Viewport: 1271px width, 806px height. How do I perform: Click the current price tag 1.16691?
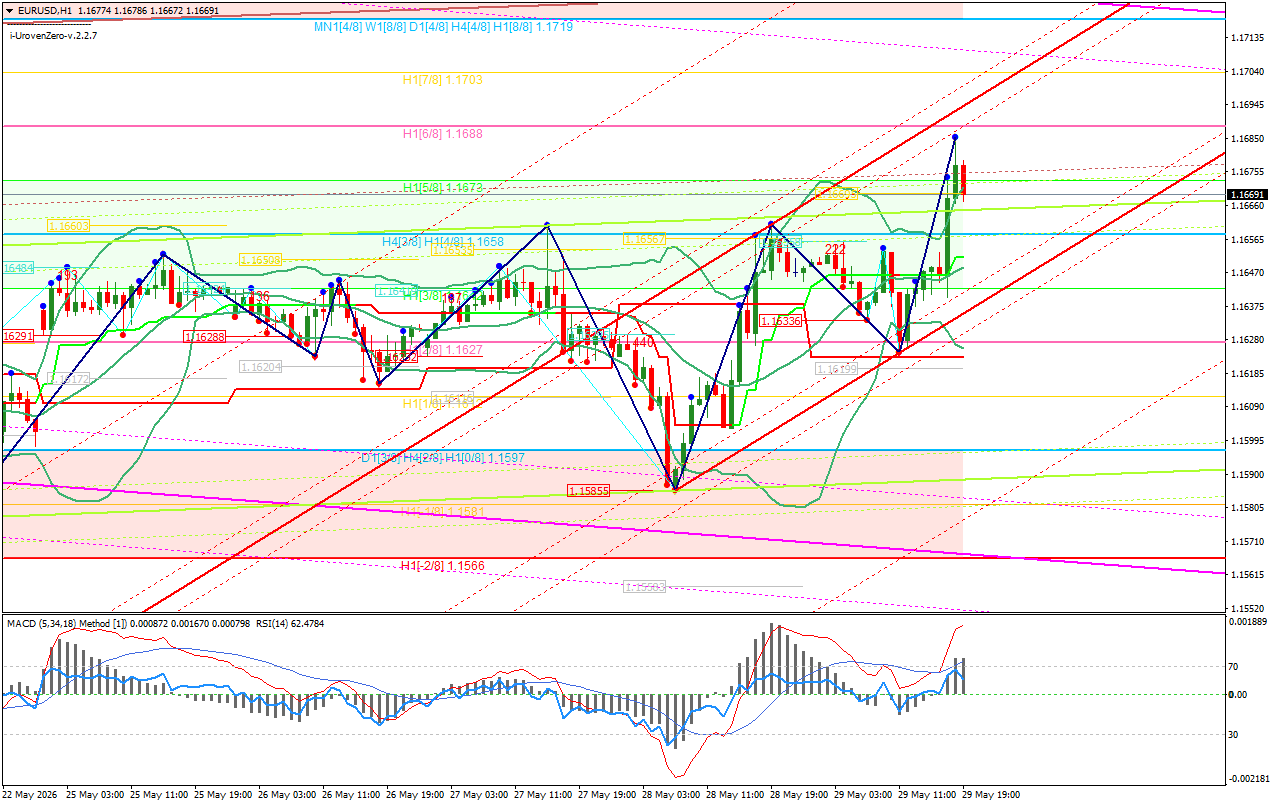(x=1247, y=195)
